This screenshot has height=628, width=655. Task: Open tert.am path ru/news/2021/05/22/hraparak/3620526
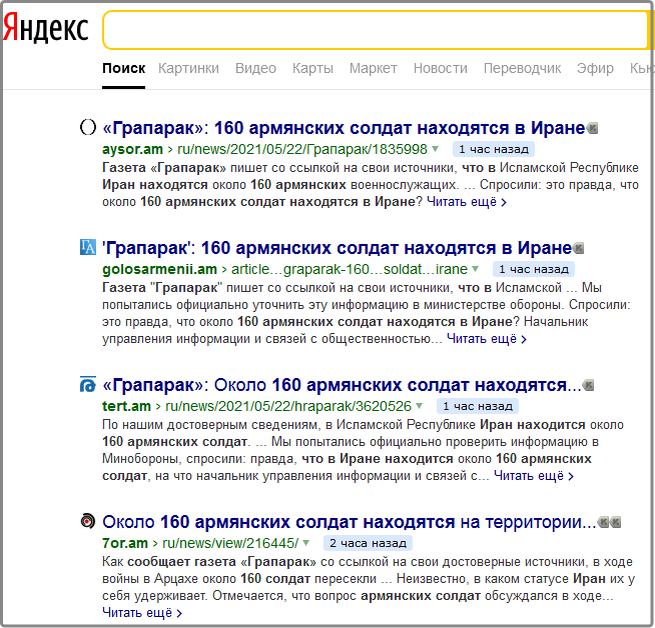pos(289,406)
